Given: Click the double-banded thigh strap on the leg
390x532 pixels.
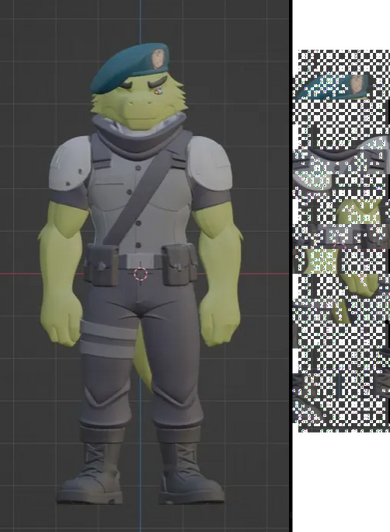Looking at the screenshot, I should coord(108,339).
